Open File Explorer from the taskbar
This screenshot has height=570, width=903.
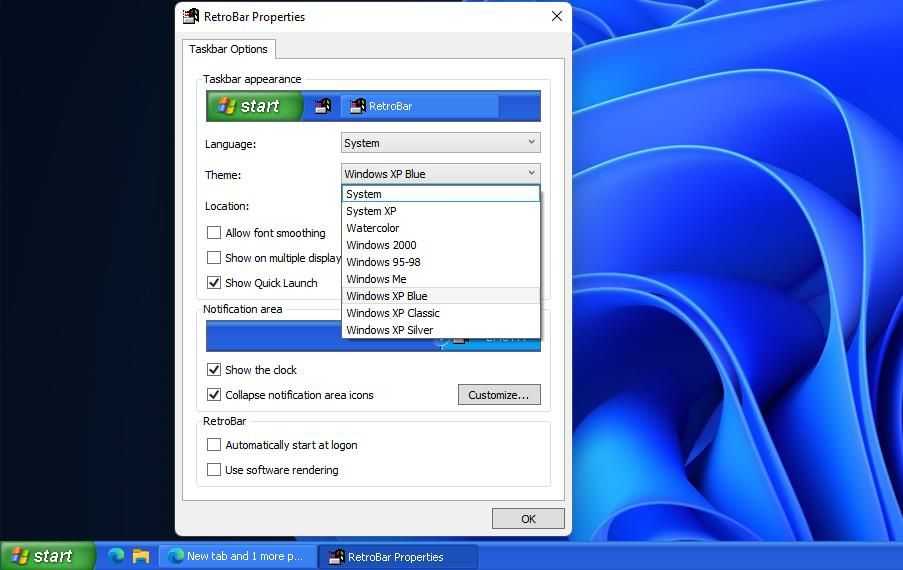tap(141, 556)
